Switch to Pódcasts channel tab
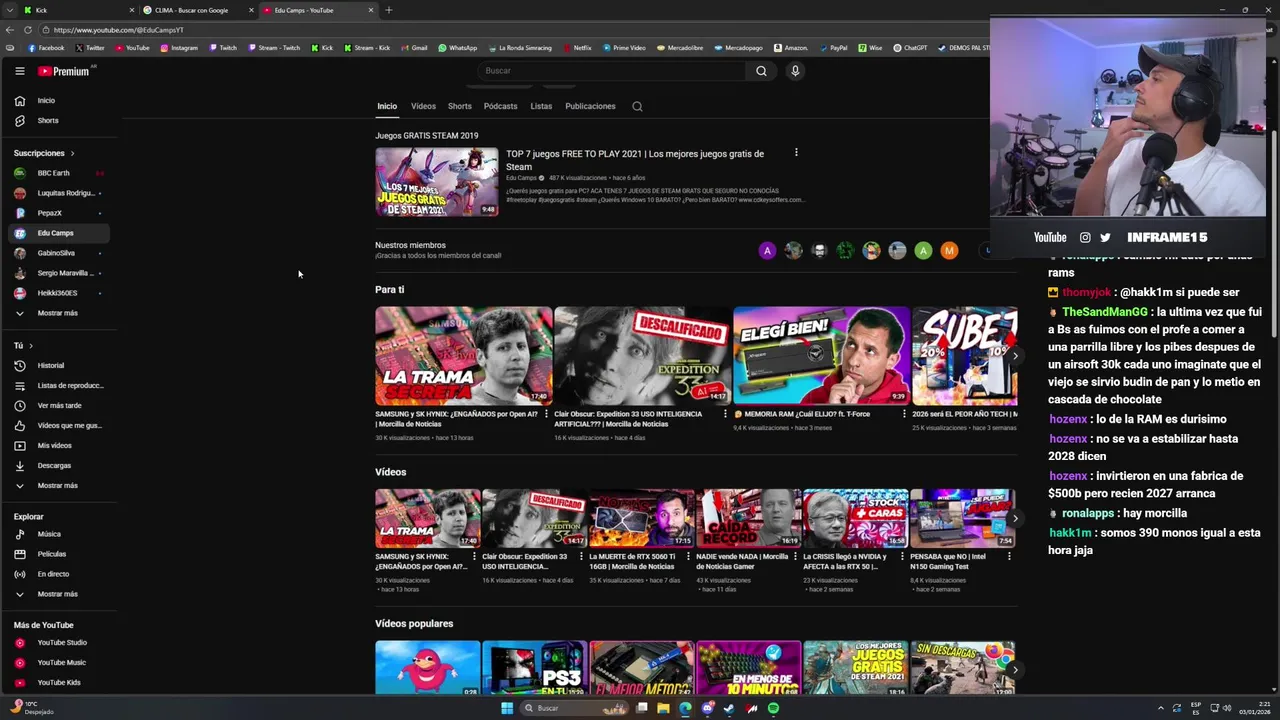This screenshot has height=720, width=1280. coord(500,106)
